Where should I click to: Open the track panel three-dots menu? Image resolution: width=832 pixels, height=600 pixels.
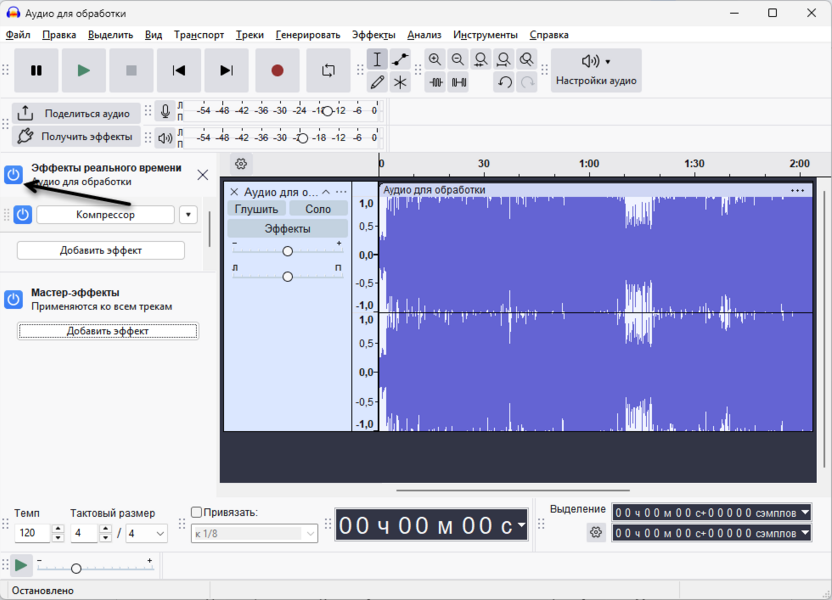[341, 192]
